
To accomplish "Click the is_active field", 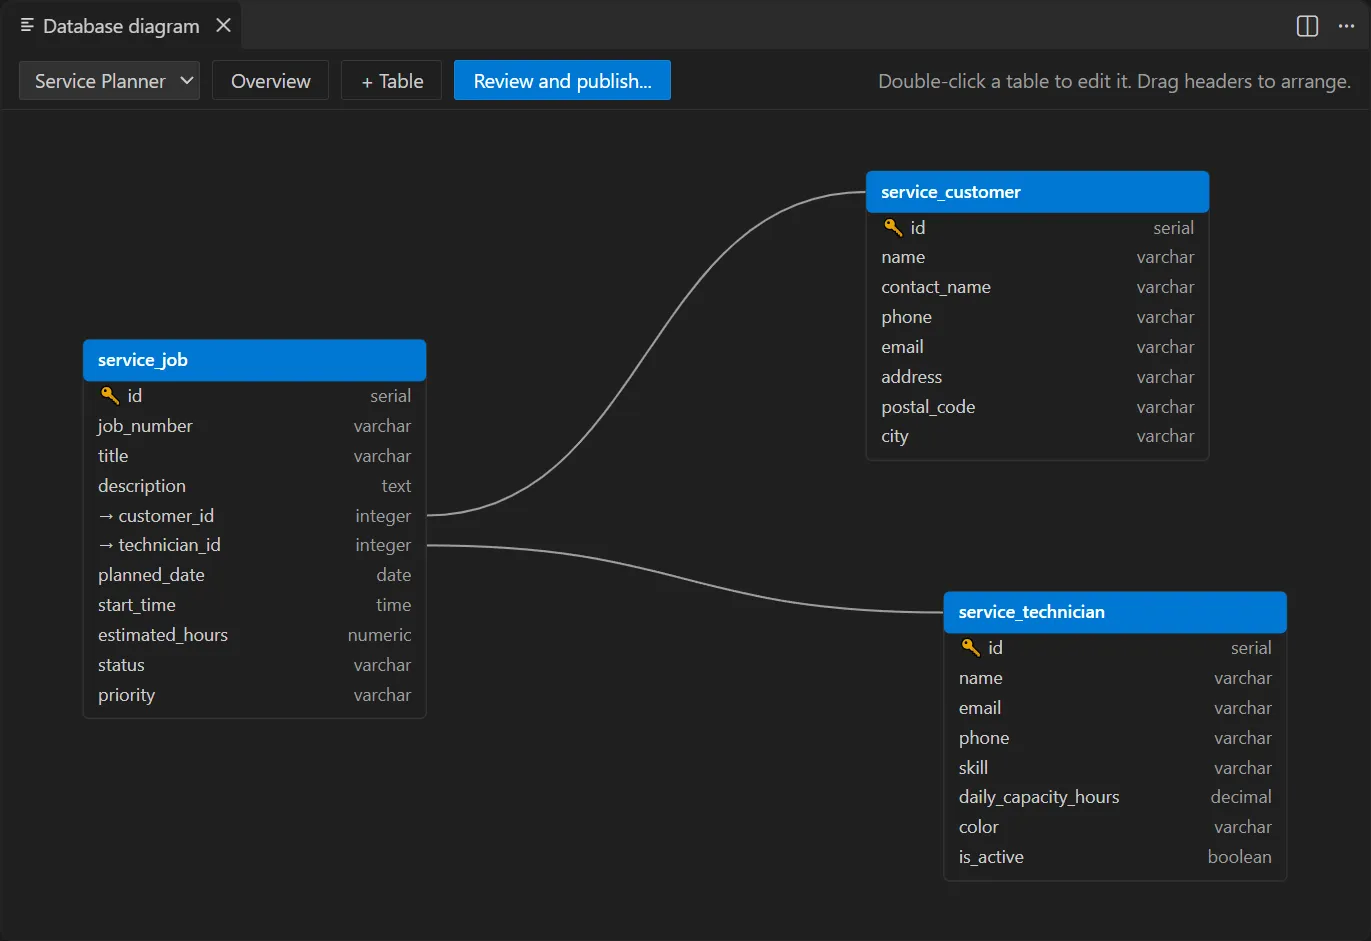I will click(x=1115, y=857).
